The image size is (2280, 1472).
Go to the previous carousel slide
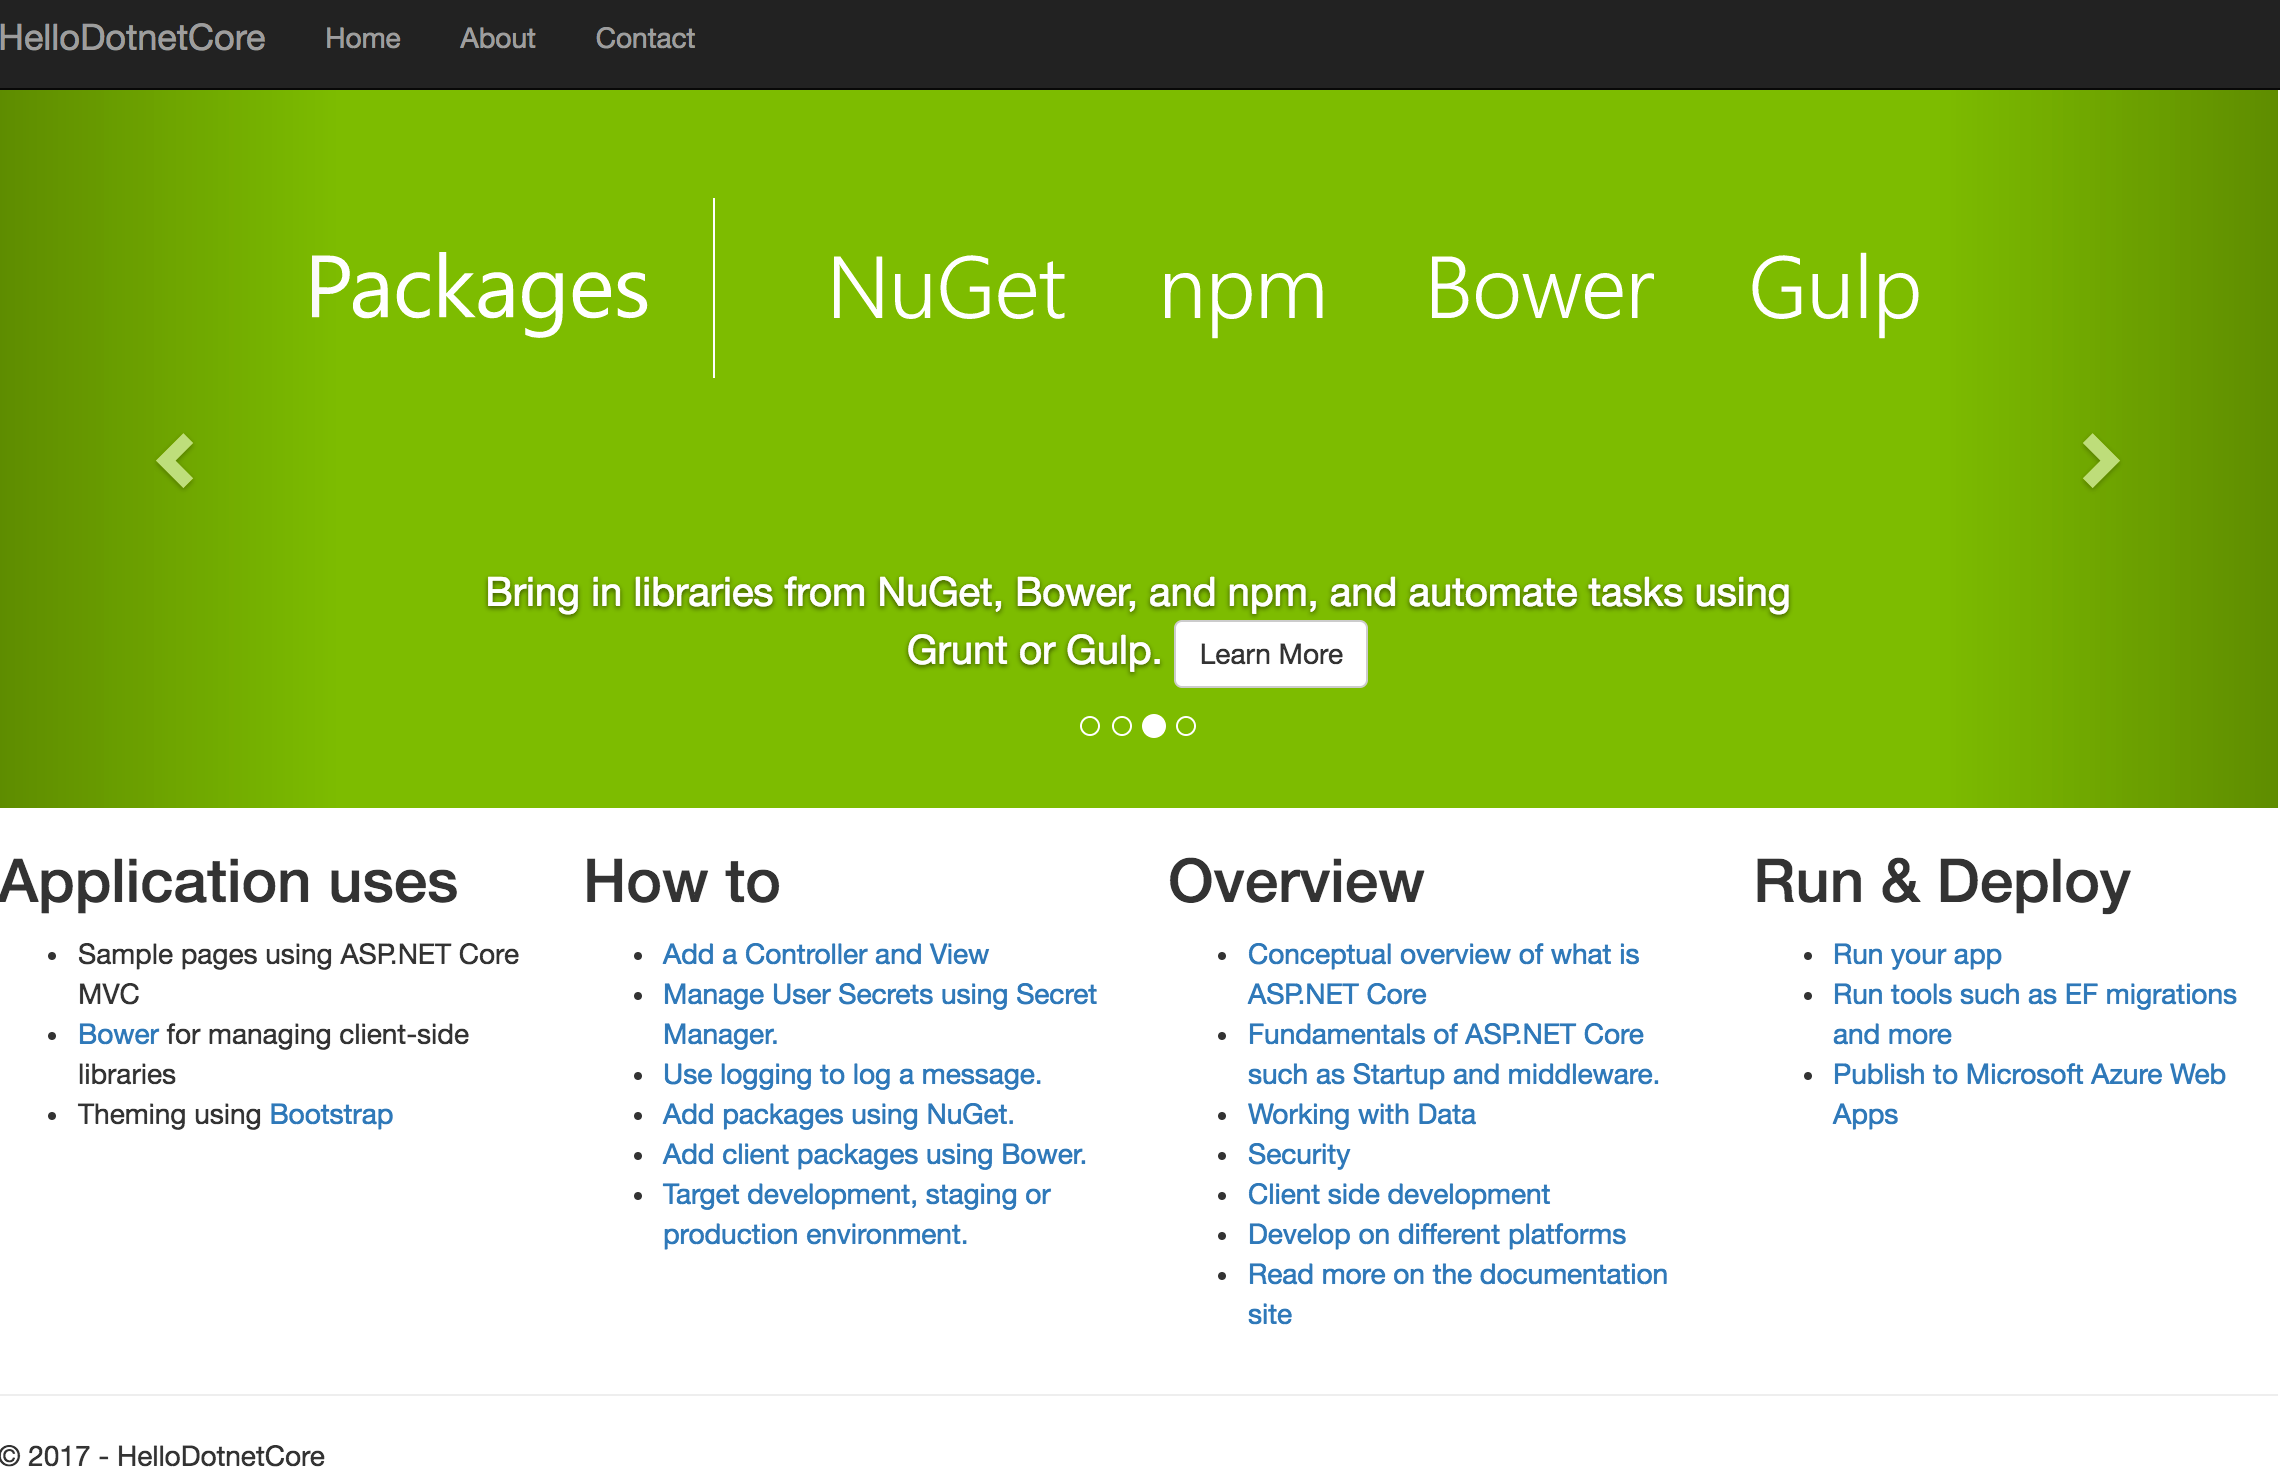point(175,461)
